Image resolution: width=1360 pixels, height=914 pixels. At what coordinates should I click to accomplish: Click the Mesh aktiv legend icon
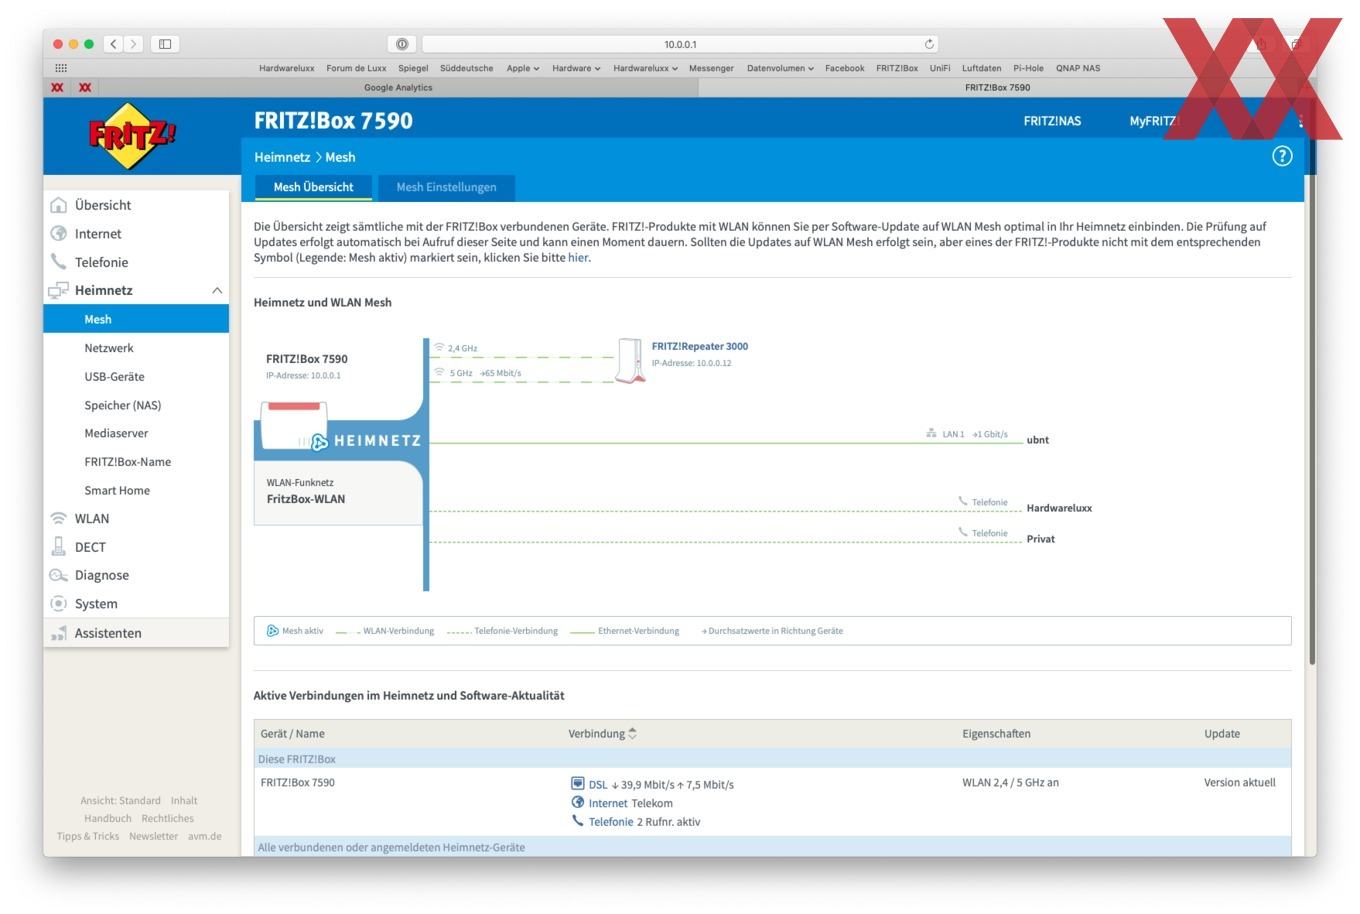272,631
